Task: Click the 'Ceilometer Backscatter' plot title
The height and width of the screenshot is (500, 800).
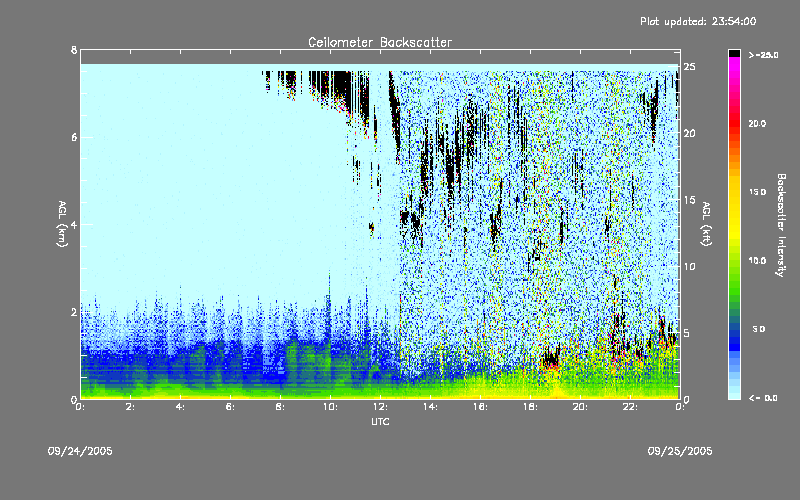Action: coord(380,42)
